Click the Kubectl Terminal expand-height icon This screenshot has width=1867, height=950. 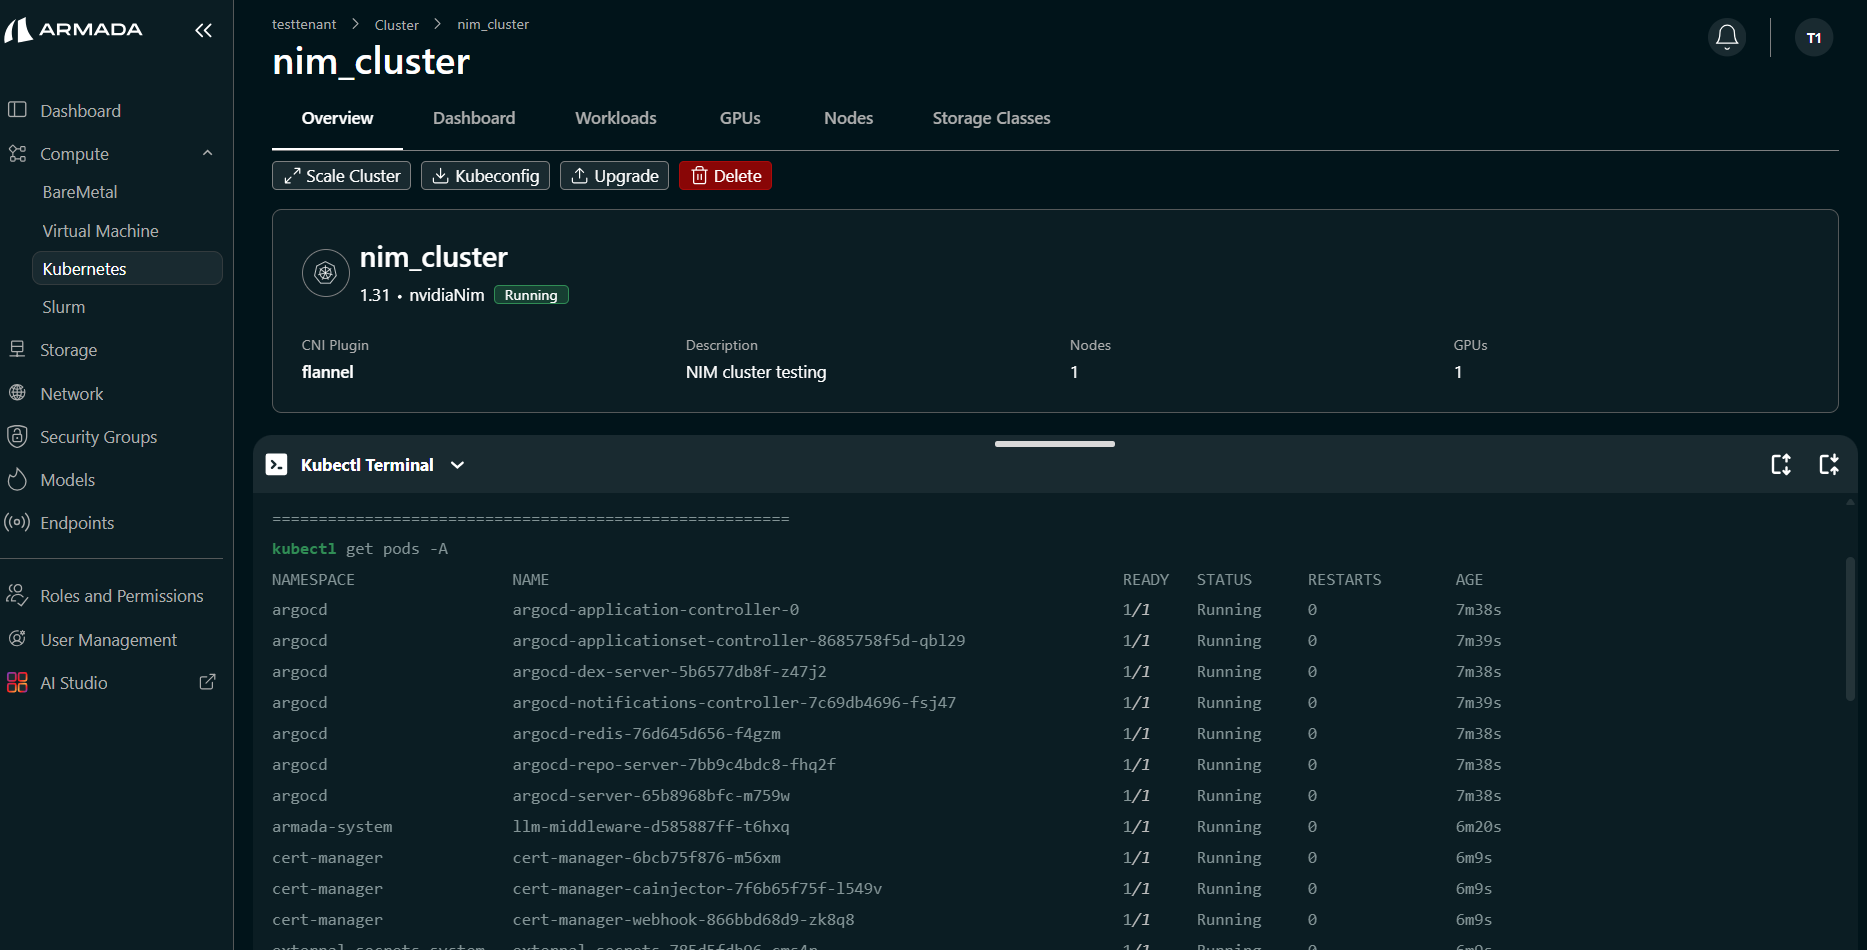click(1781, 464)
